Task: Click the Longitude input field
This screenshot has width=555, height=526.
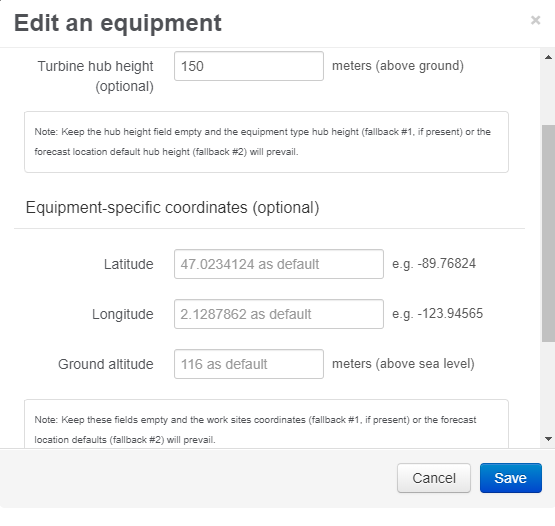Action: [279, 314]
